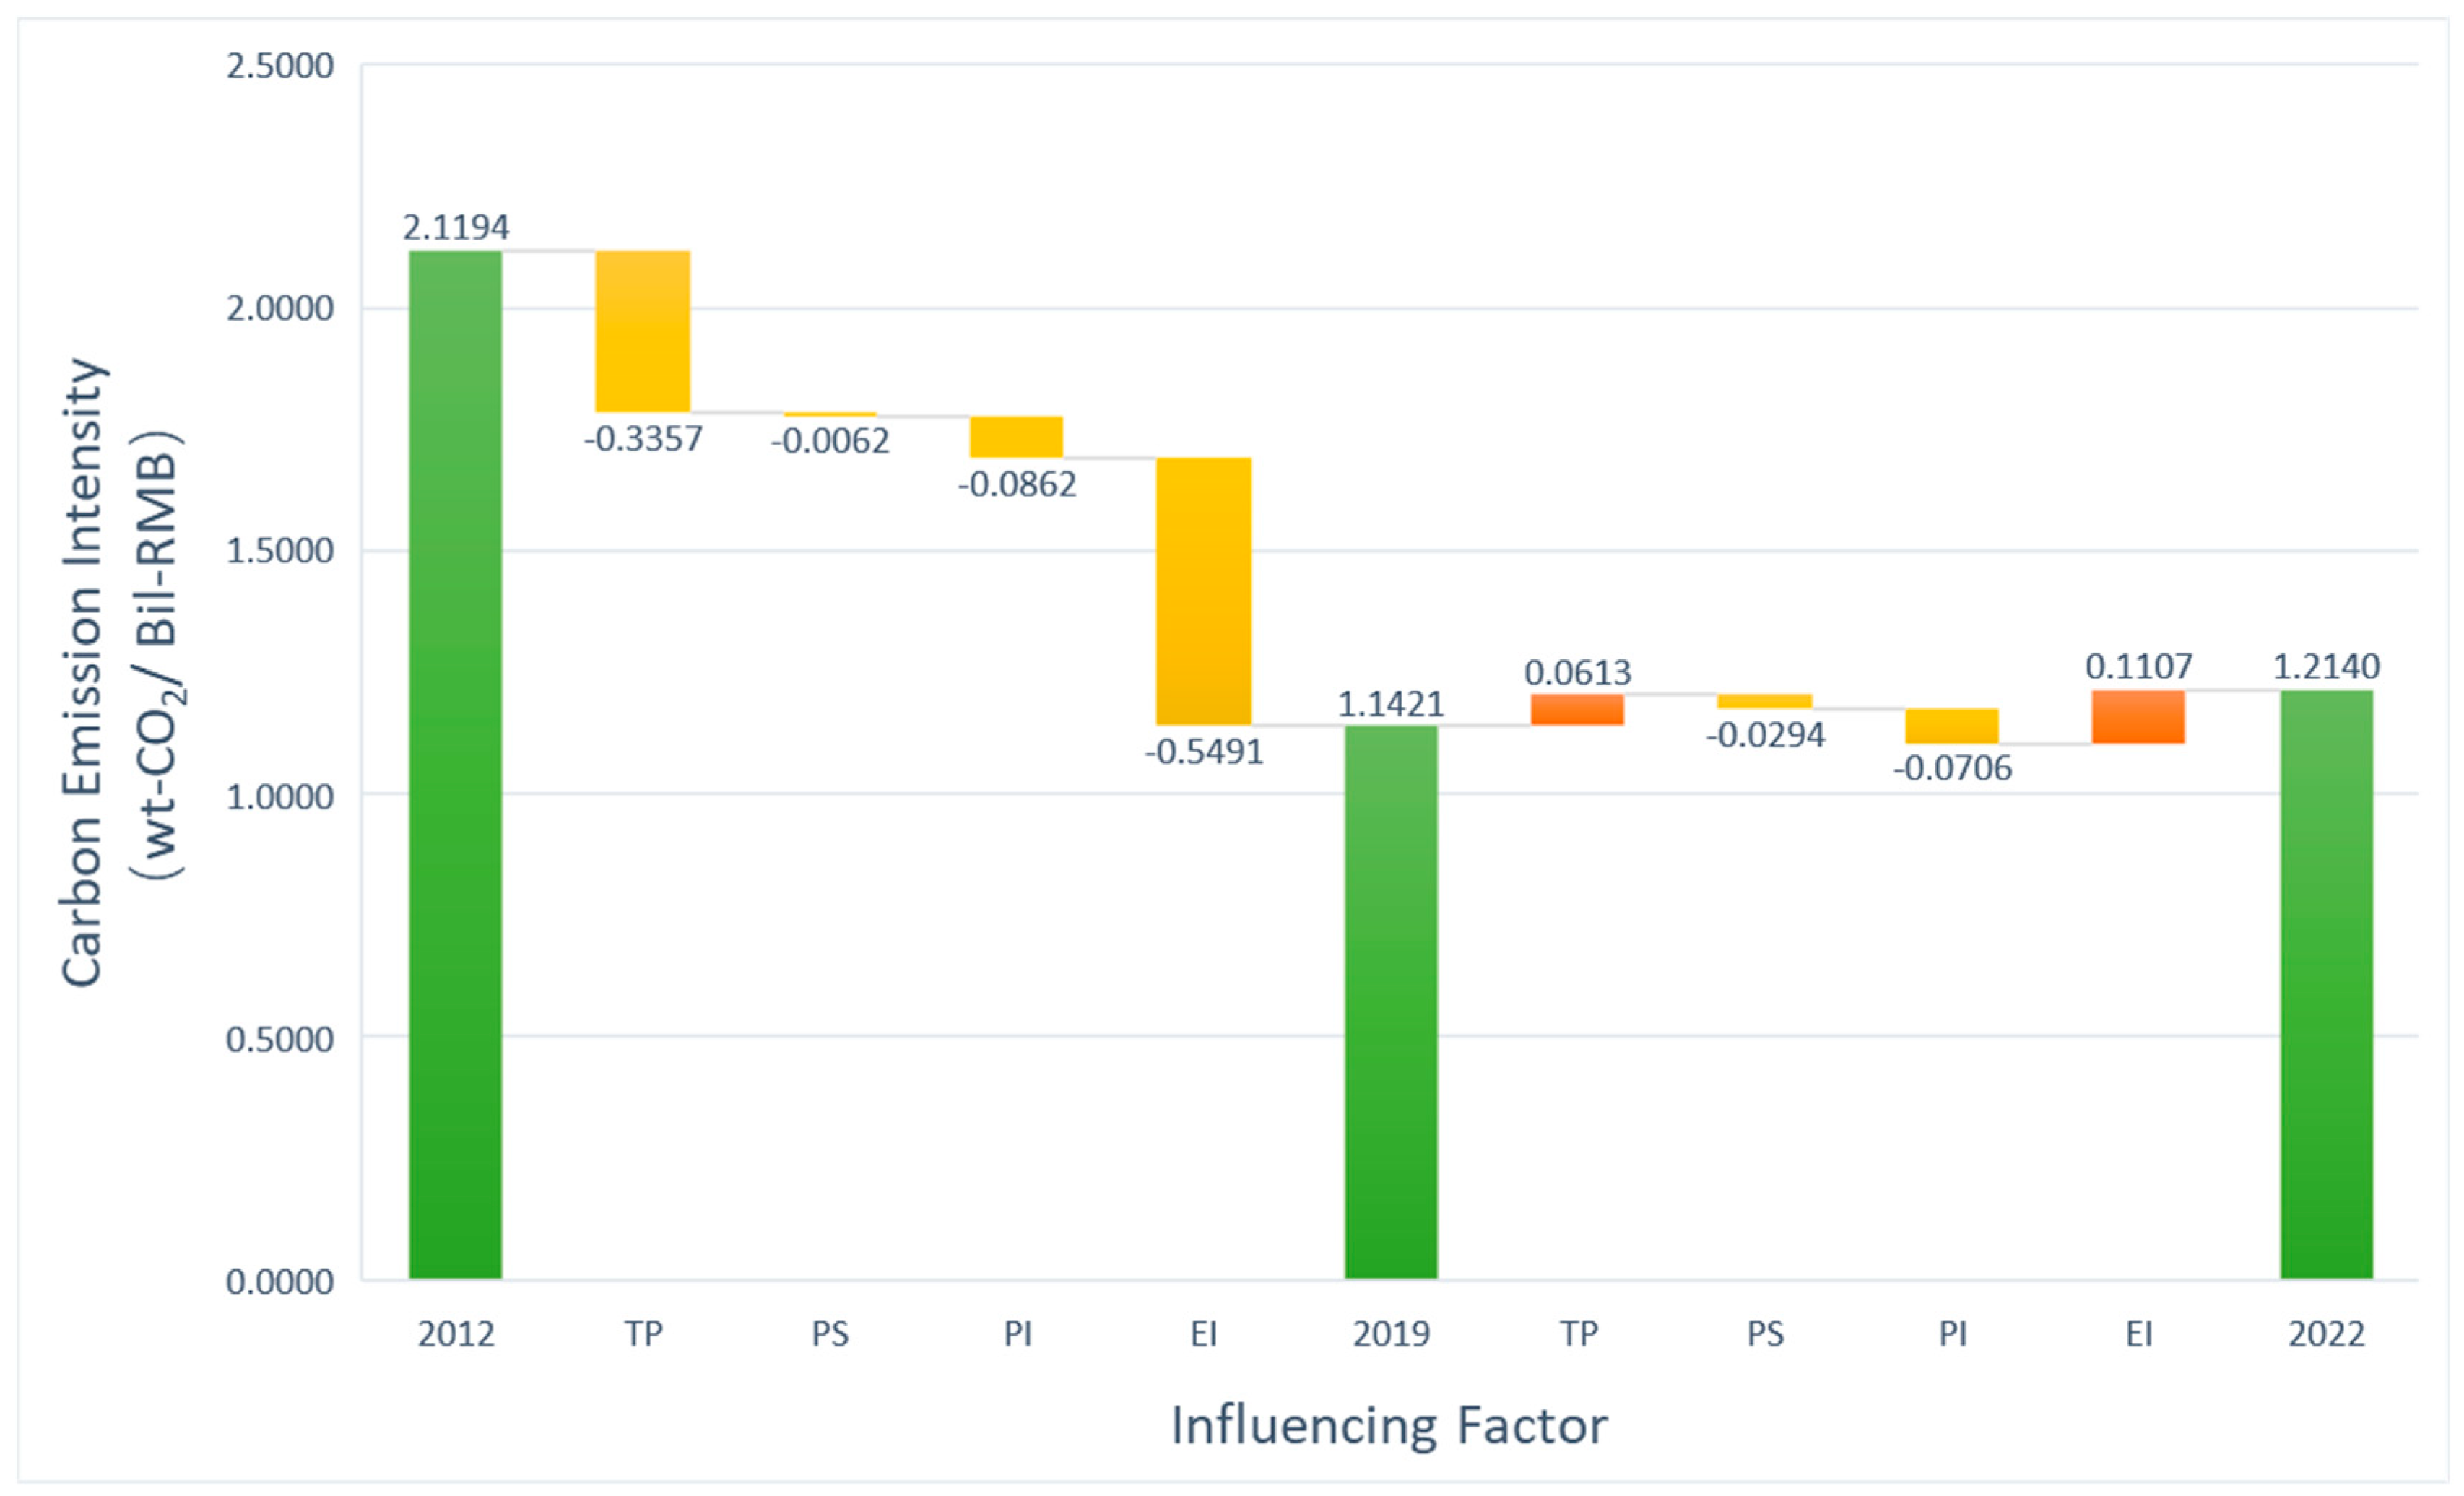Select the 0.0000 y-axis tick label
This screenshot has height=1496, width=2464.
[x=279, y=1282]
